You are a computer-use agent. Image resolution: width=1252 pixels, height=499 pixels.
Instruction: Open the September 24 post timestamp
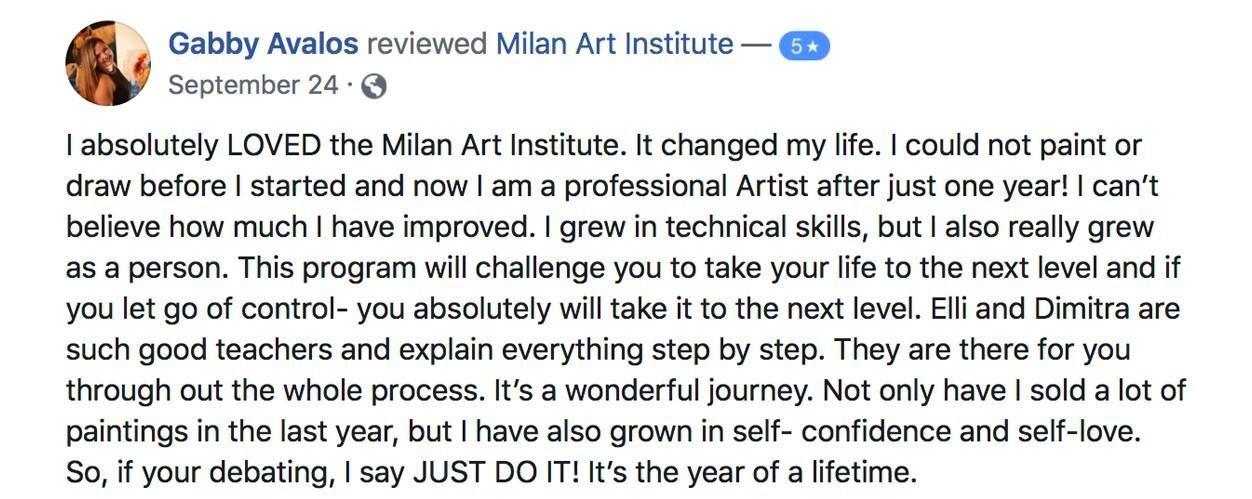253,86
